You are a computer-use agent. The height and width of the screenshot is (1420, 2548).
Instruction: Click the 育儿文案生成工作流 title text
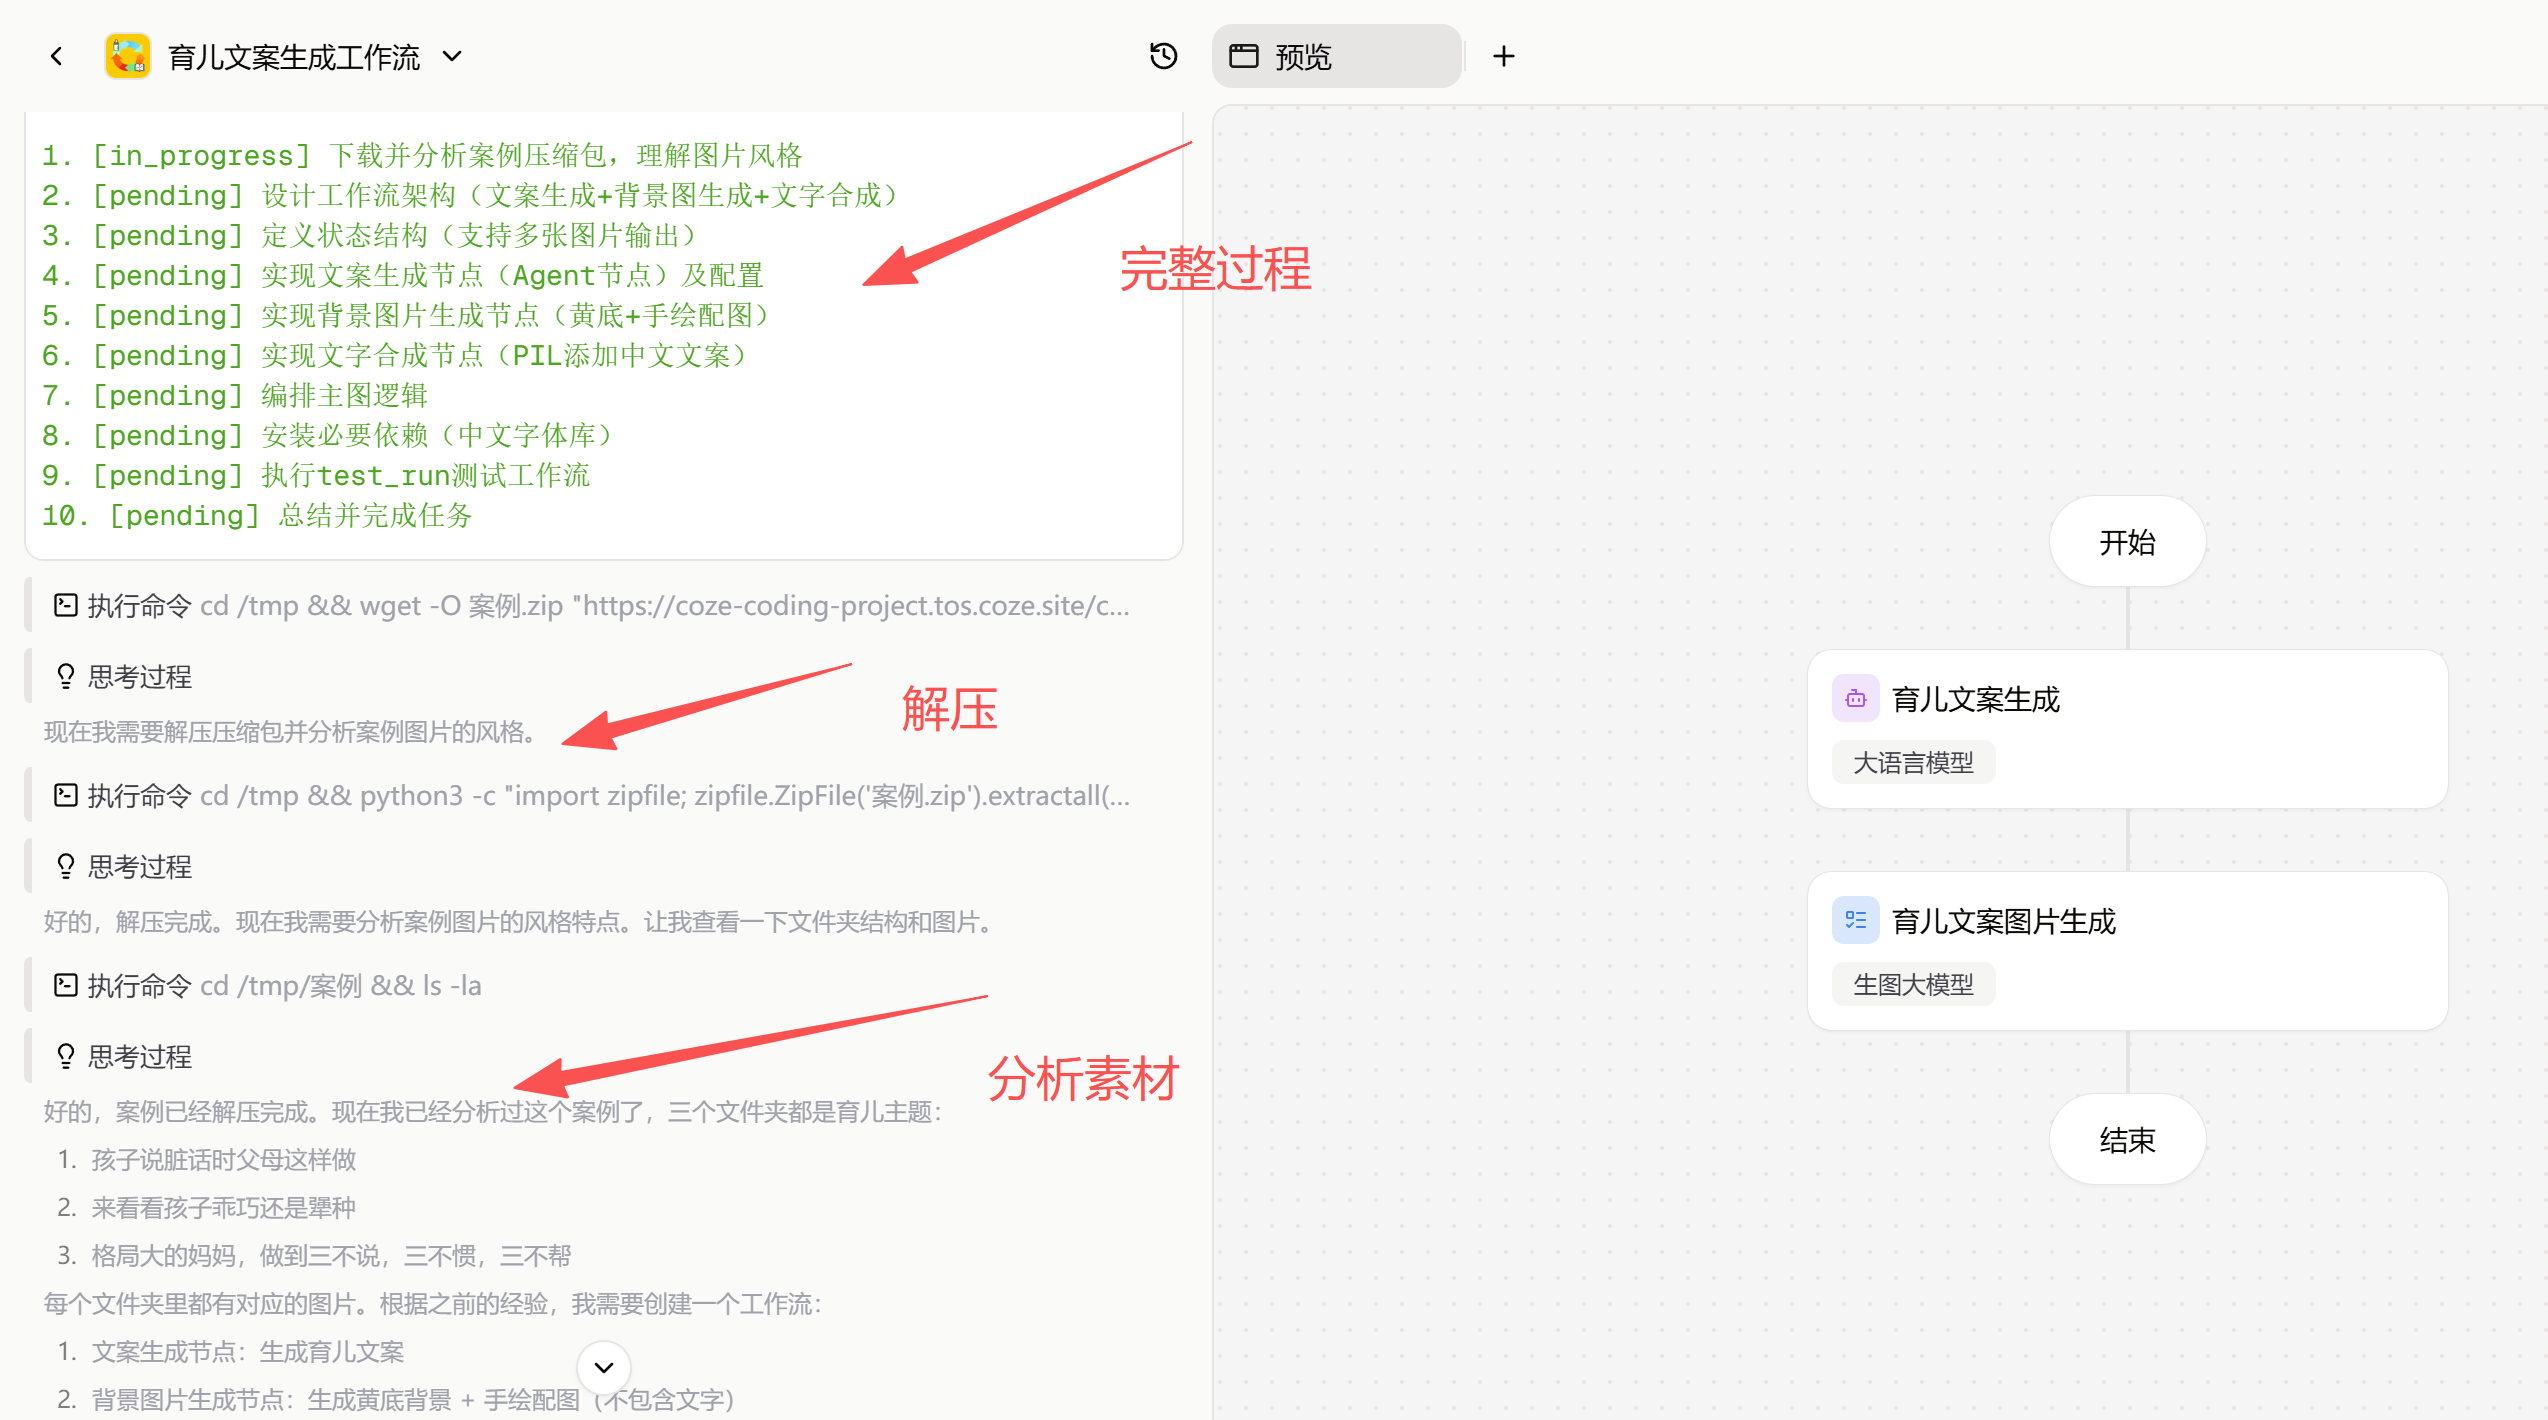(x=294, y=57)
